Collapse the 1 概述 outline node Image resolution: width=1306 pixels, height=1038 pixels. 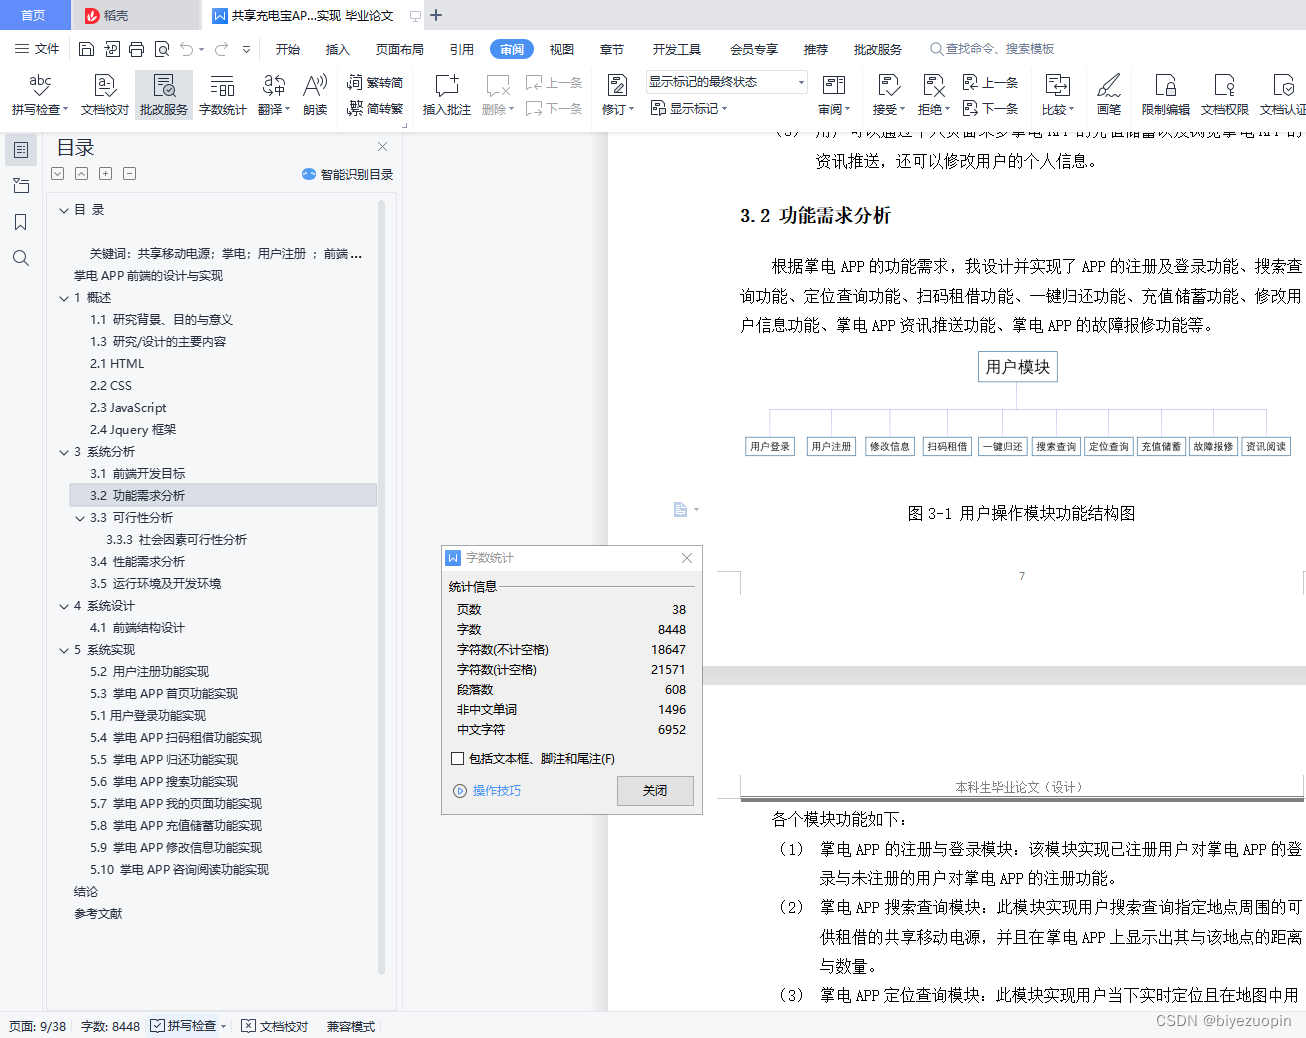(x=64, y=298)
